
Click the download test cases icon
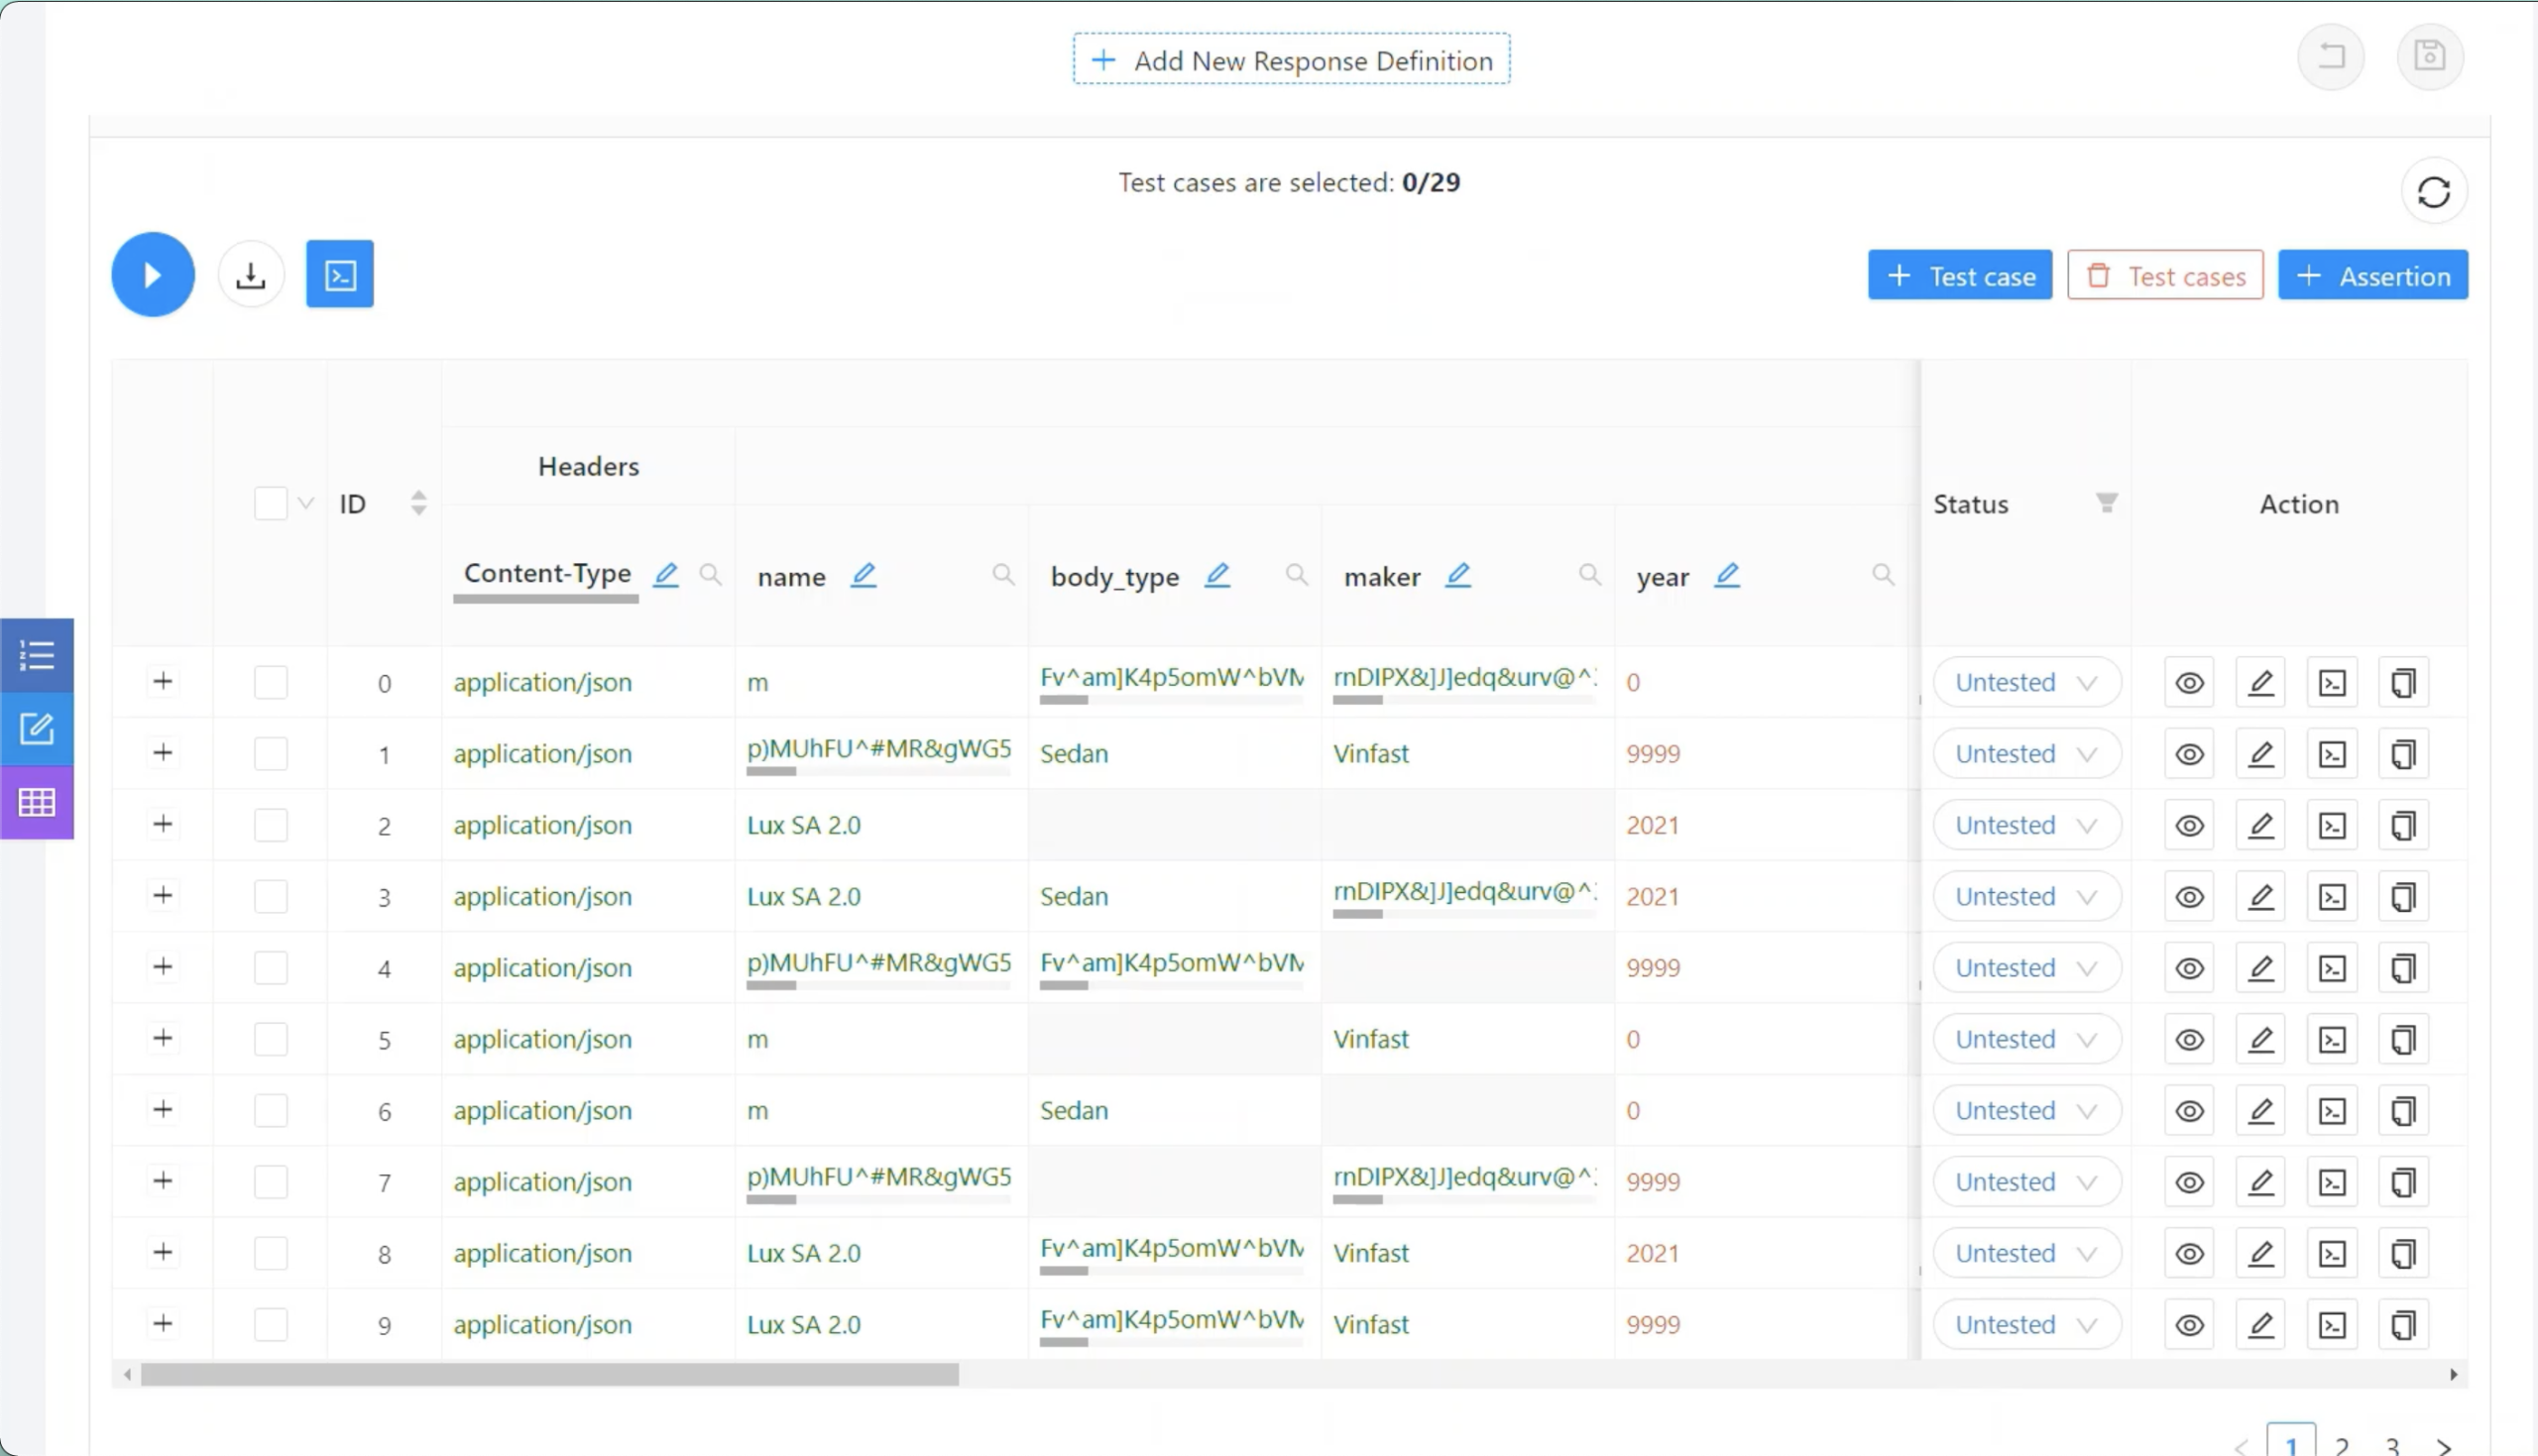click(x=251, y=275)
